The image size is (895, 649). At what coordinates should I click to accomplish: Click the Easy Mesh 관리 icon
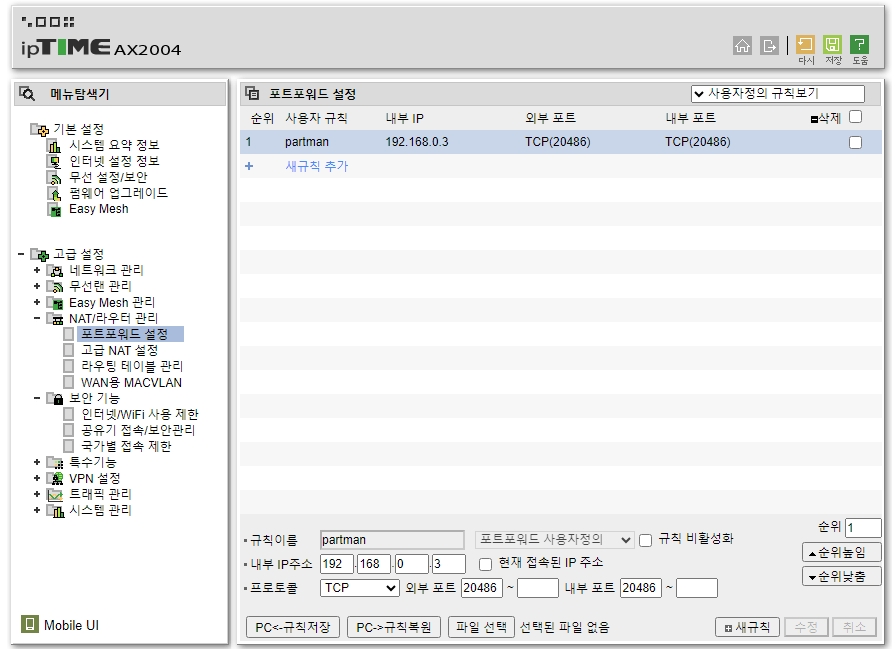(x=55, y=303)
